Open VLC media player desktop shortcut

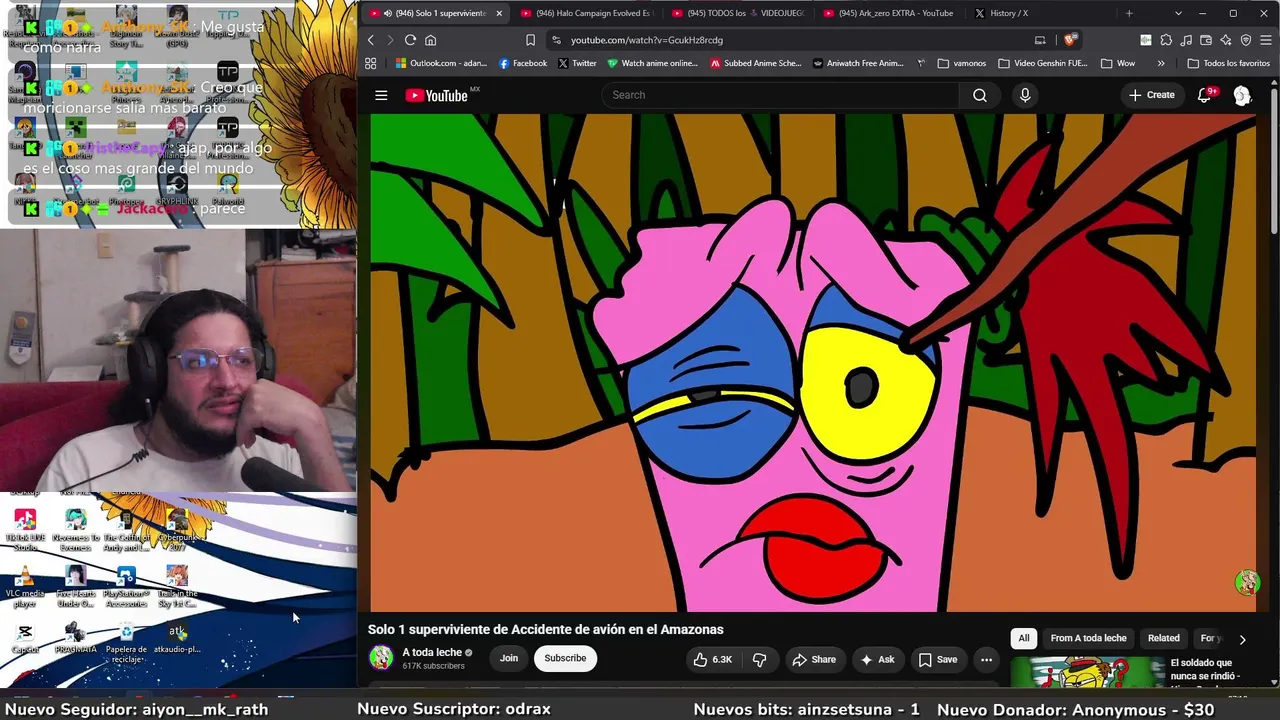pyautogui.click(x=25, y=584)
